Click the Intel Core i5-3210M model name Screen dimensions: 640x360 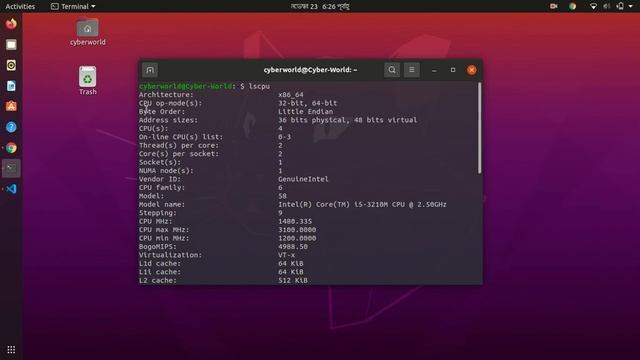click(x=362, y=204)
